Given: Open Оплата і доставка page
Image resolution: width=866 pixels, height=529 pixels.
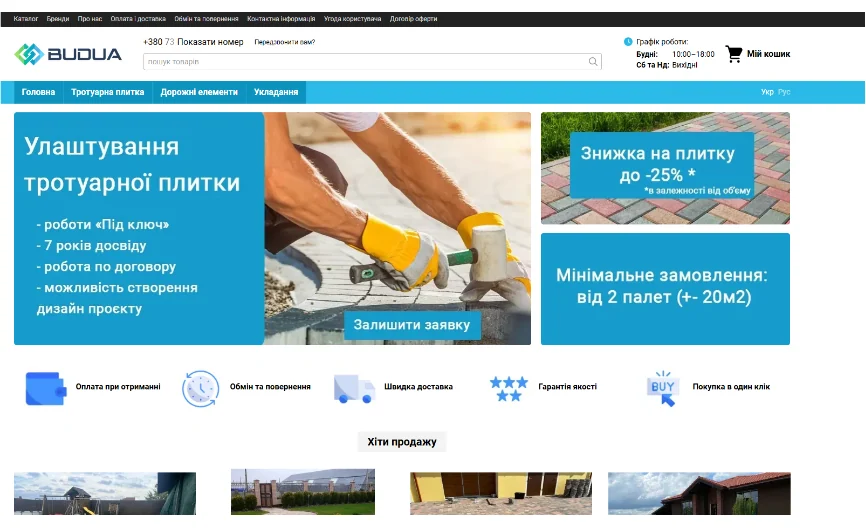Looking at the screenshot, I should pyautogui.click(x=138, y=19).
